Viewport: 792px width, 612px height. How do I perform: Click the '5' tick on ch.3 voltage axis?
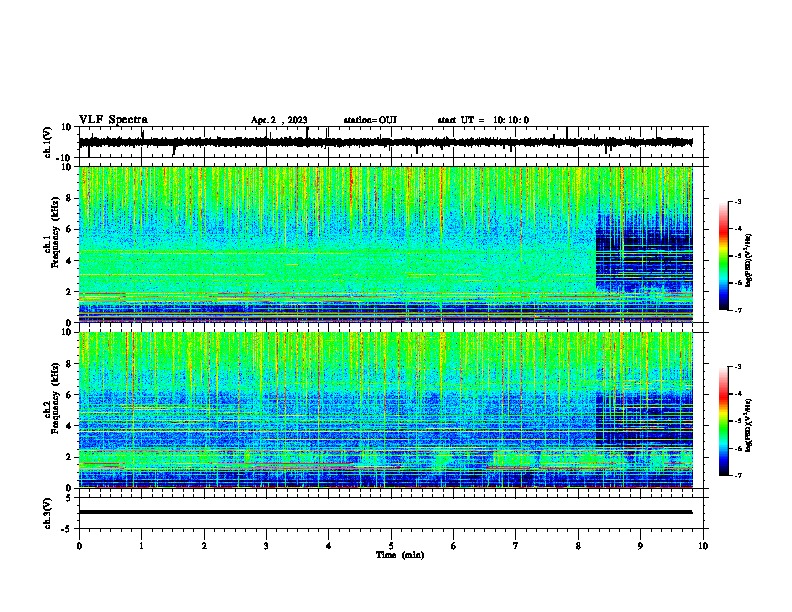(69, 498)
